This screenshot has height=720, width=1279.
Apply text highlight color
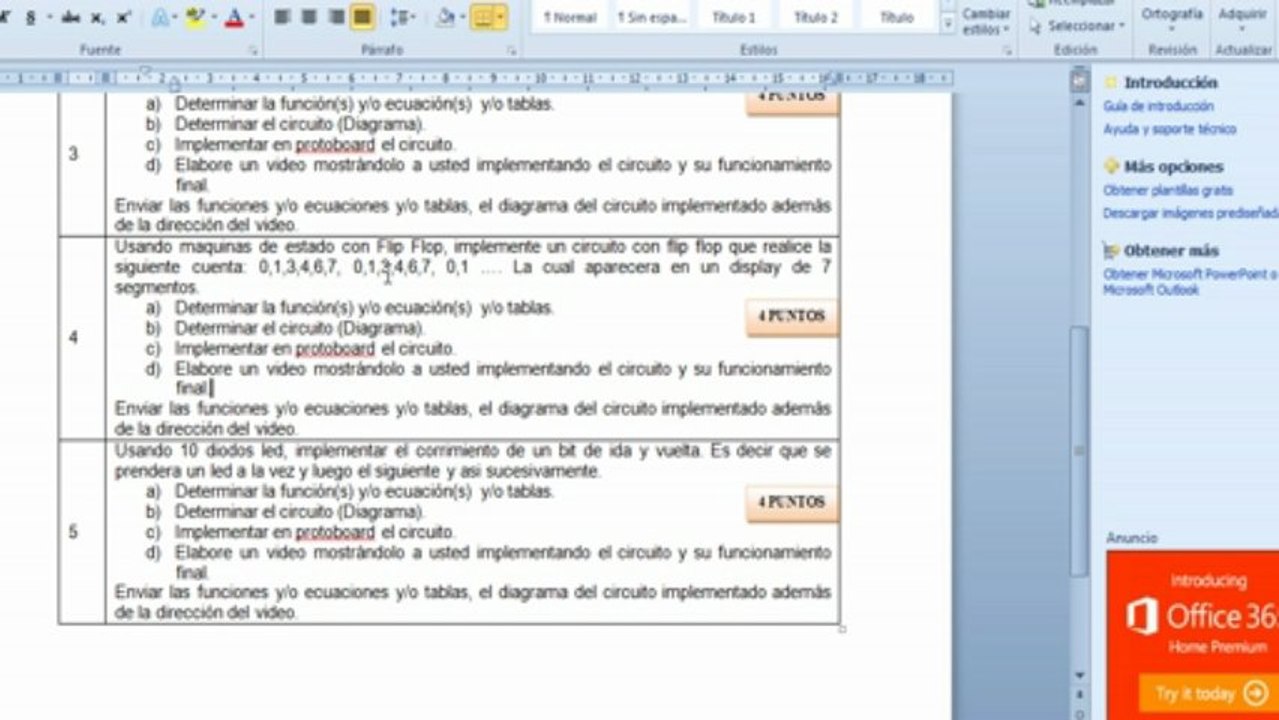[196, 18]
